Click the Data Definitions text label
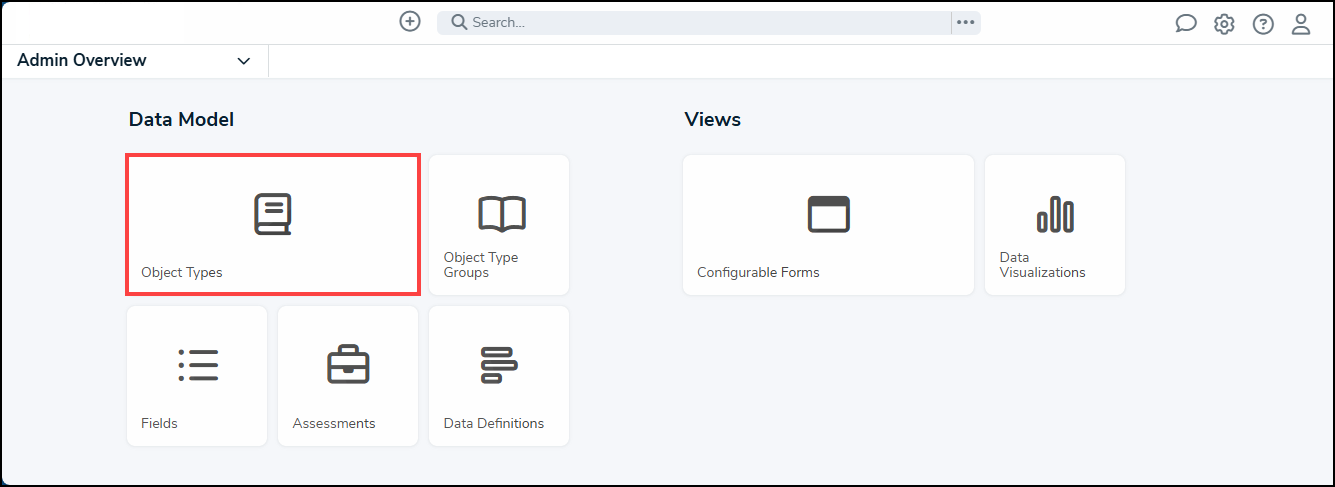Viewport: 1335px width, 487px height. tap(494, 423)
